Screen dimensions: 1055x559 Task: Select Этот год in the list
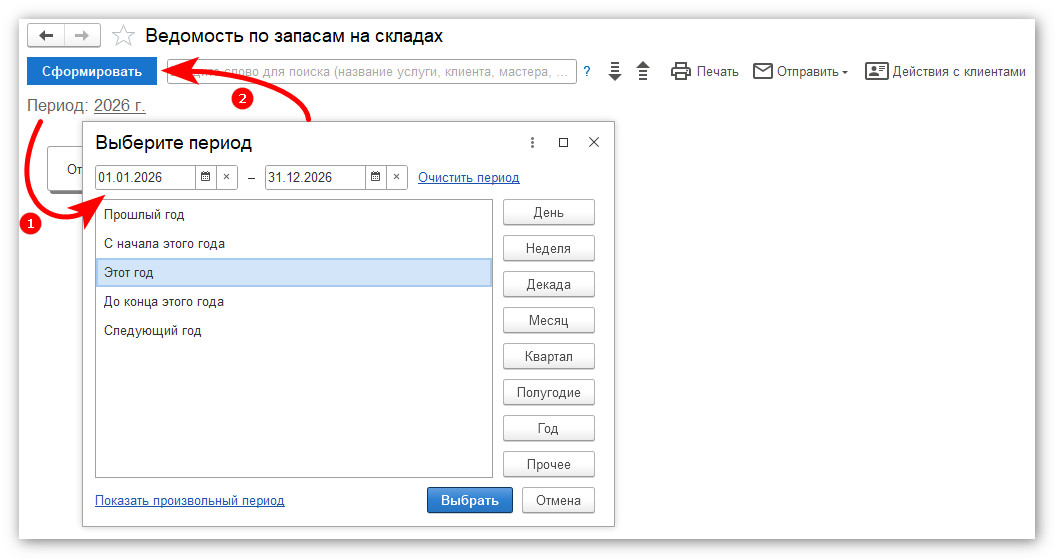coord(294,272)
